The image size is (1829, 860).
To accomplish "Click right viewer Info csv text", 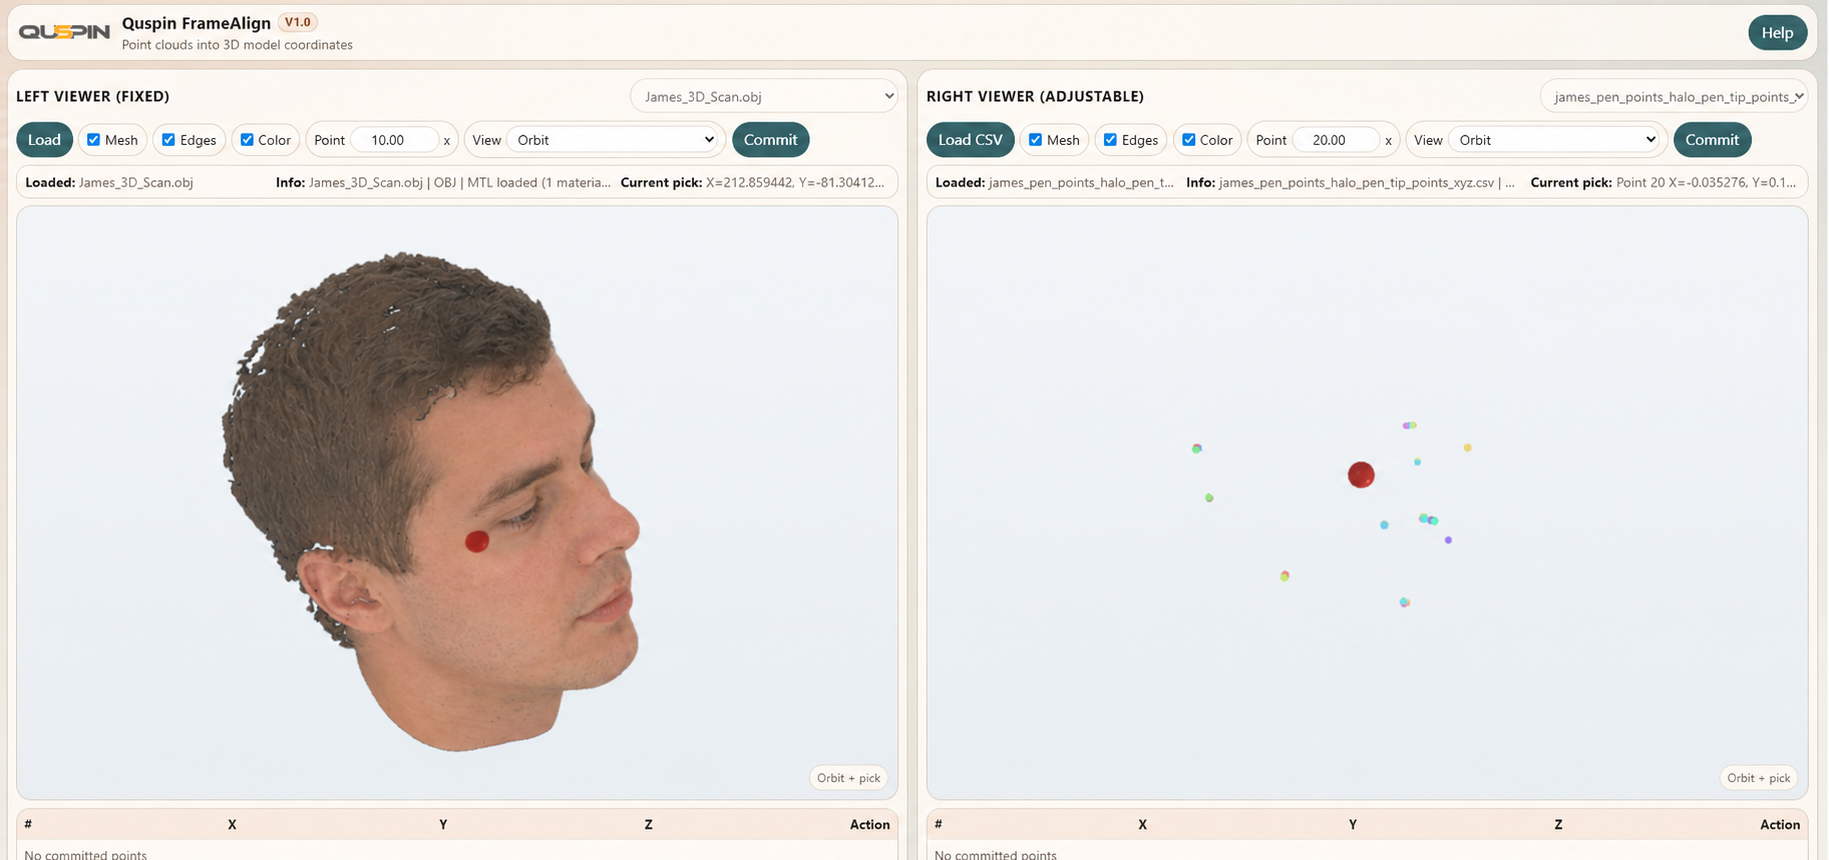I will 1350,183.
